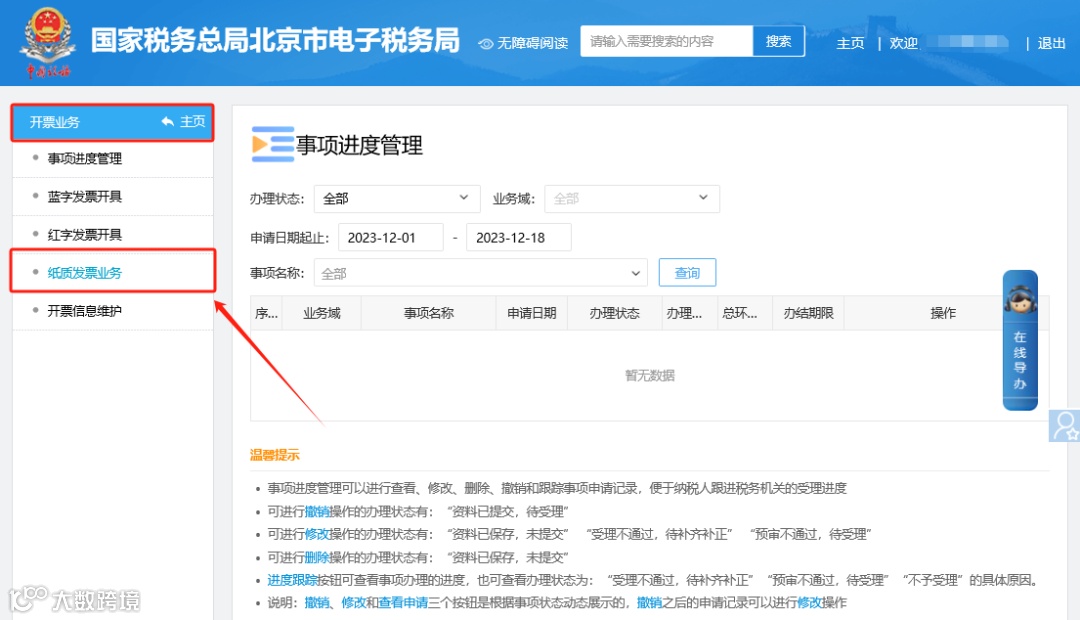This screenshot has width=1080, height=620.
Task: Click the 查询 button
Action: pyautogui.click(x=687, y=273)
